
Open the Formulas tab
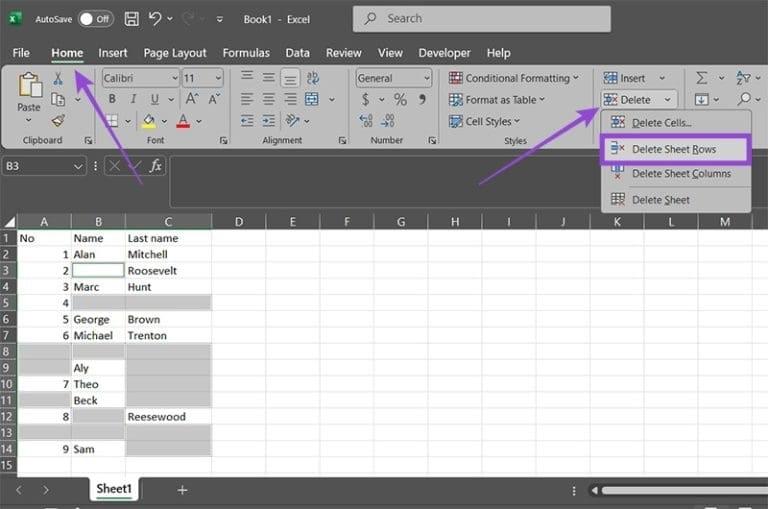click(x=246, y=53)
